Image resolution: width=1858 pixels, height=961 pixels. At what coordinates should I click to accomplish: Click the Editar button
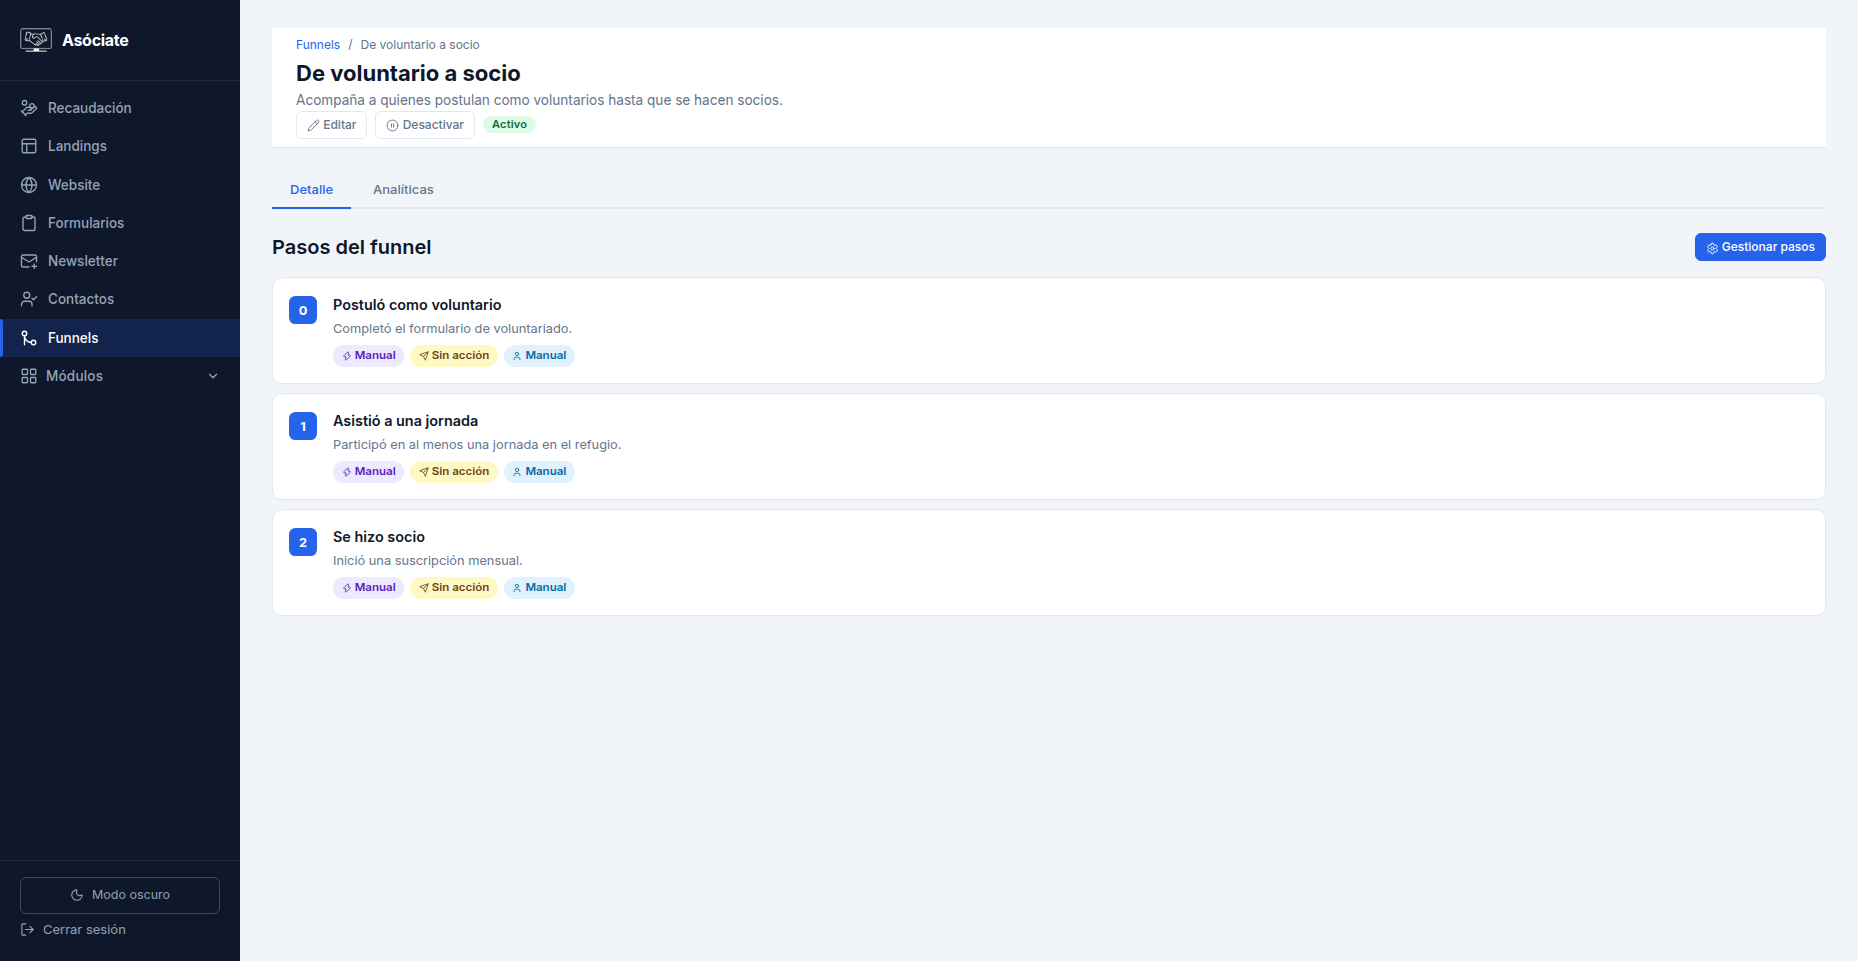(332, 125)
